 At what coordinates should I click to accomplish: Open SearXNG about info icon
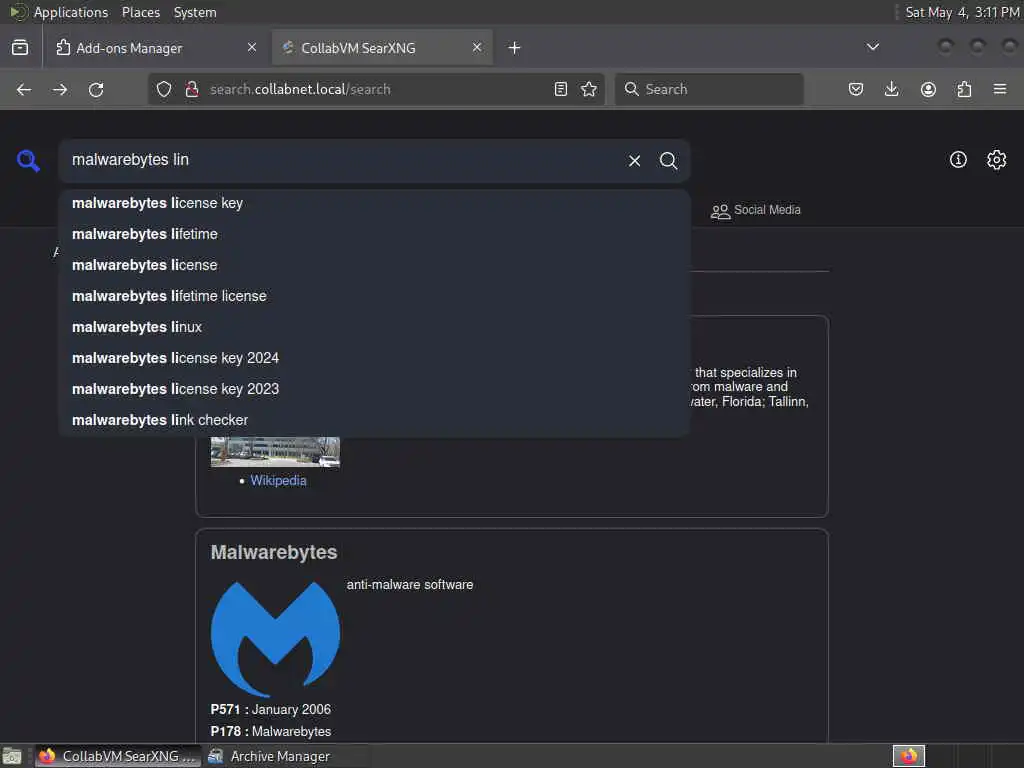click(958, 159)
